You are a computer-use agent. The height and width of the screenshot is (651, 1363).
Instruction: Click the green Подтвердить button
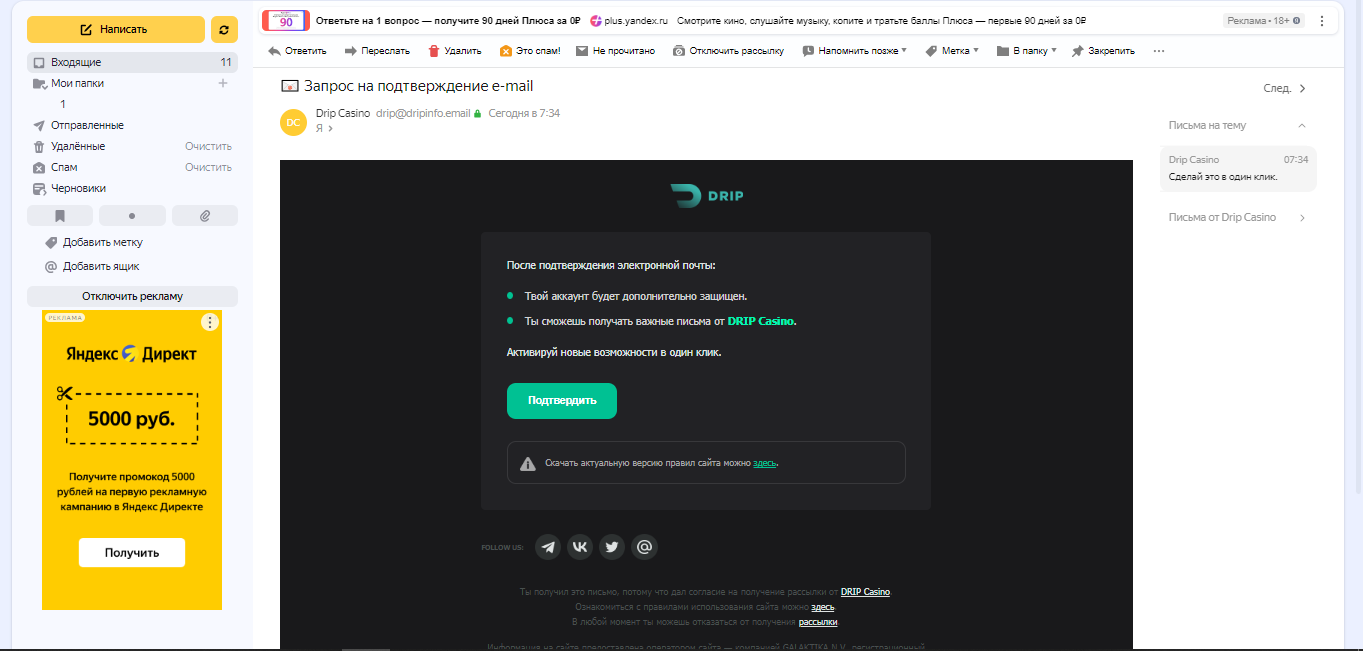click(x=562, y=400)
